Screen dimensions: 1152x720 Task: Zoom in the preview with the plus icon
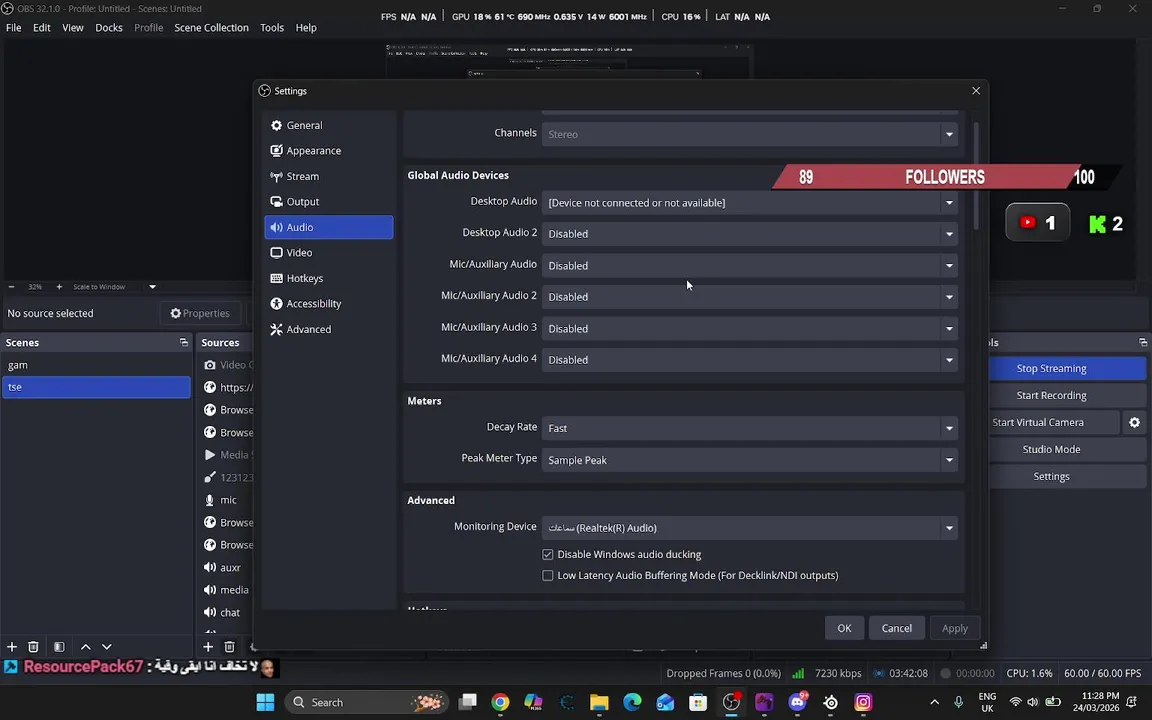pyautogui.click(x=59, y=287)
